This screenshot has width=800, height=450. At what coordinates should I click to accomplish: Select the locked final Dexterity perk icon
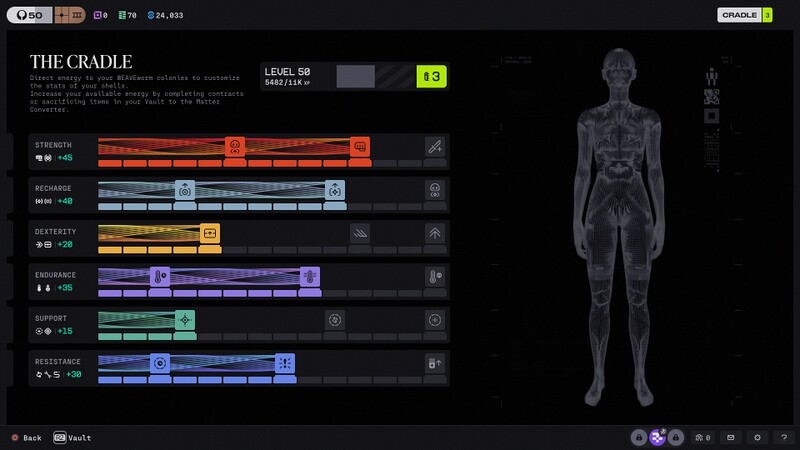pyautogui.click(x=435, y=234)
